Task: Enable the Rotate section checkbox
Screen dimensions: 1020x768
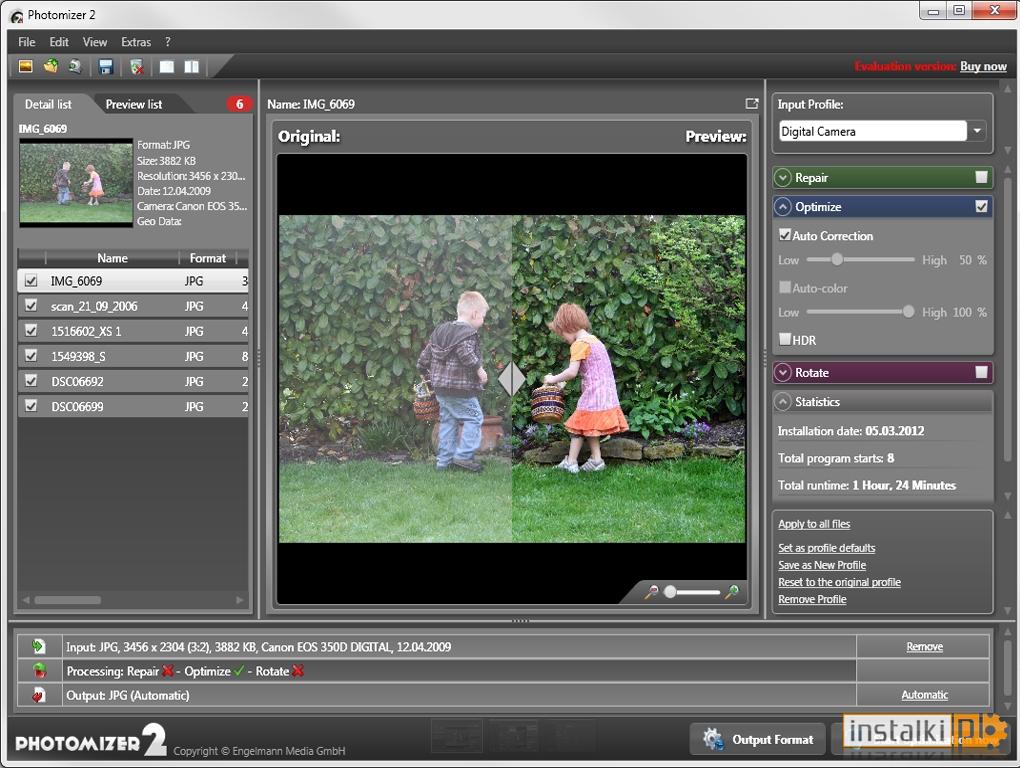Action: click(x=981, y=372)
